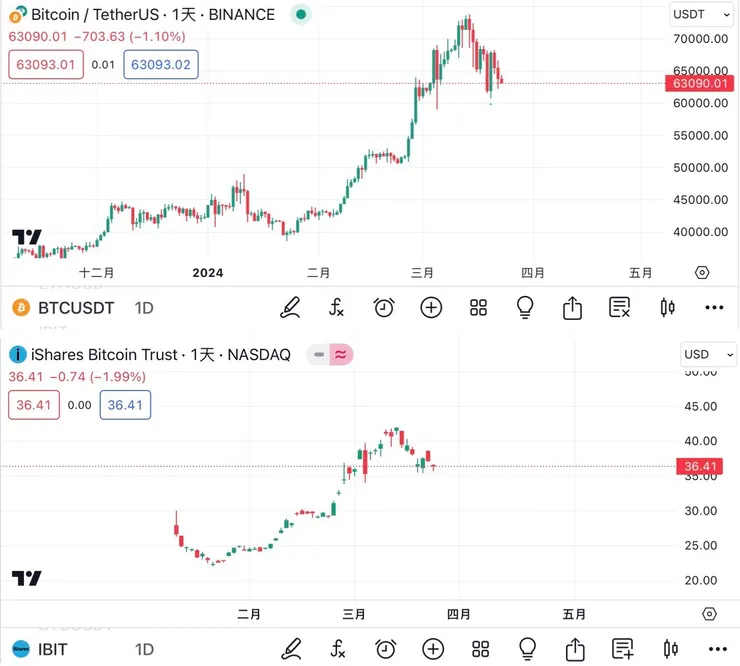Viewport: 740px width, 666px height.
Task: Open ideas lightbulb on IBIT toolbar
Action: pyautogui.click(x=526, y=649)
